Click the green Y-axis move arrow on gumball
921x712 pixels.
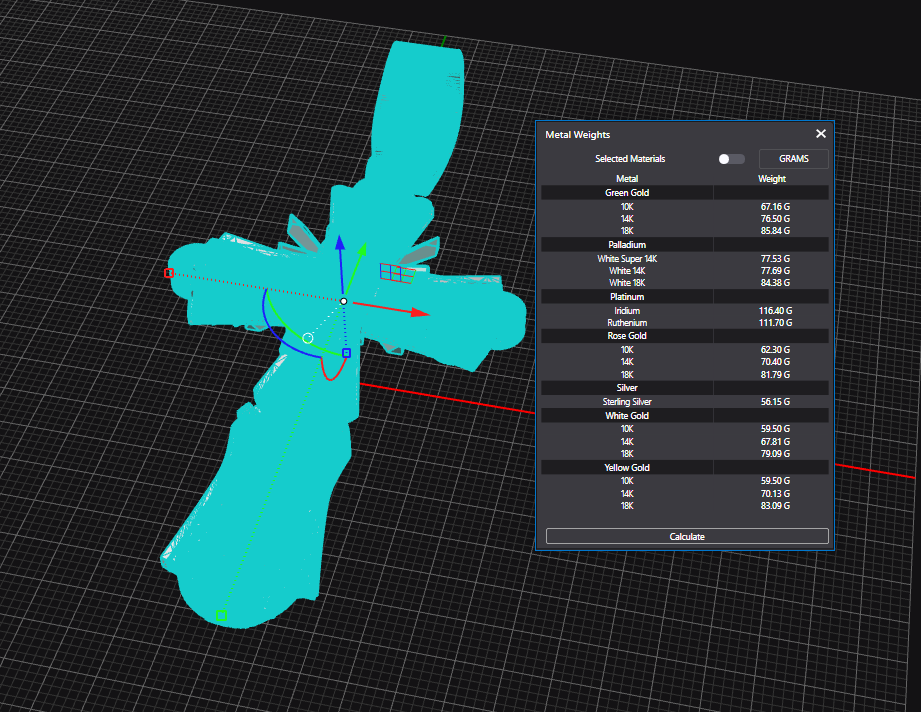tap(362, 248)
